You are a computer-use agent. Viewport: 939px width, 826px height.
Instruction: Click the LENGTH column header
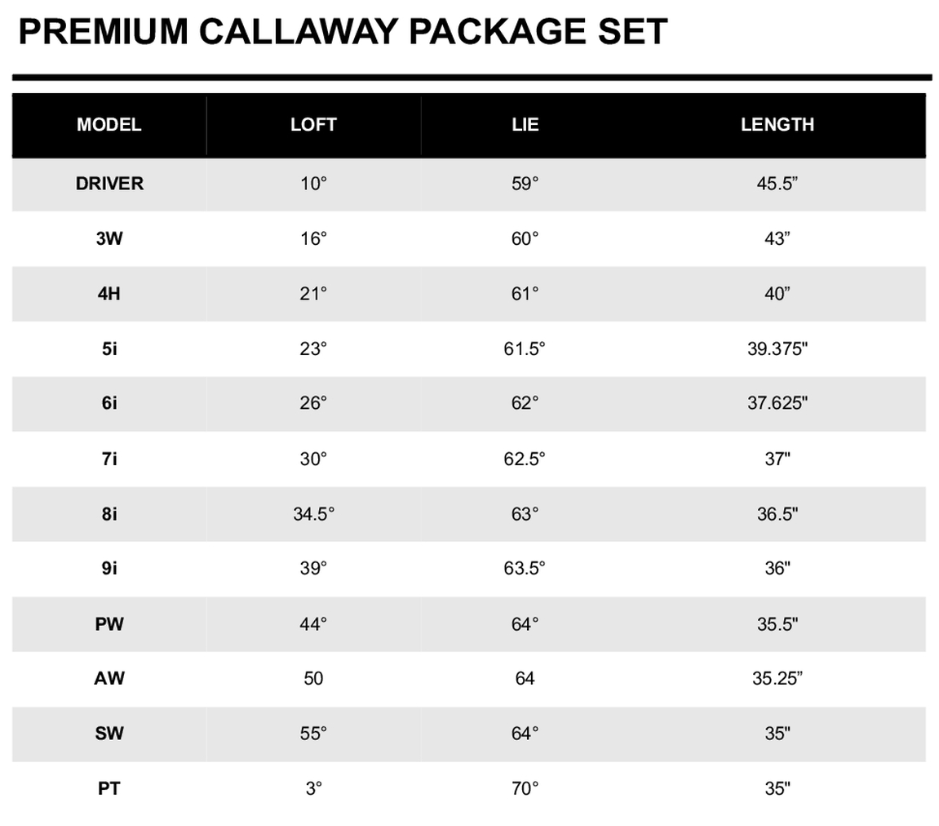pyautogui.click(x=777, y=125)
